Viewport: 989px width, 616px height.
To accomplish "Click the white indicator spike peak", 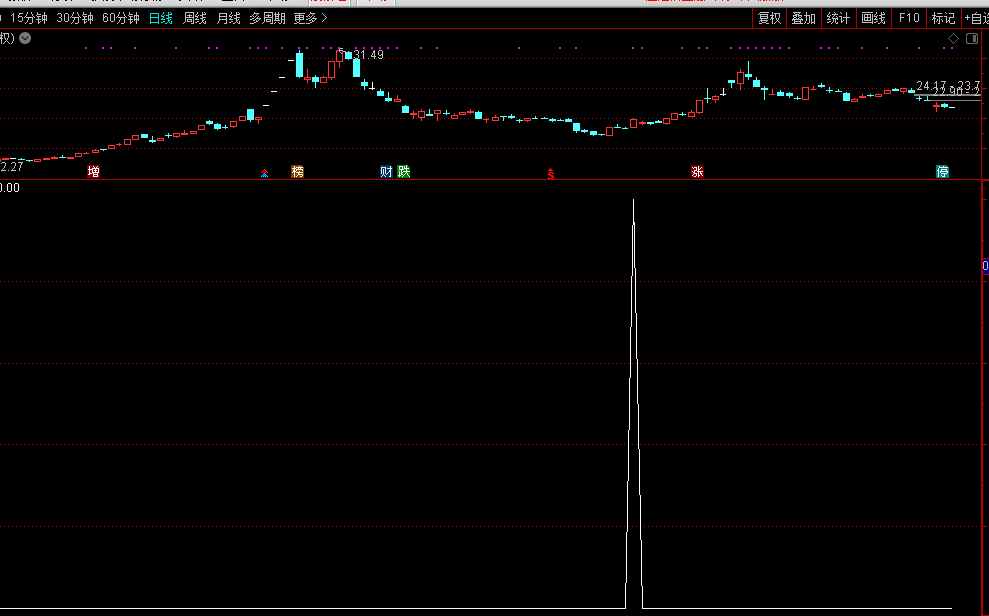I will point(633,201).
